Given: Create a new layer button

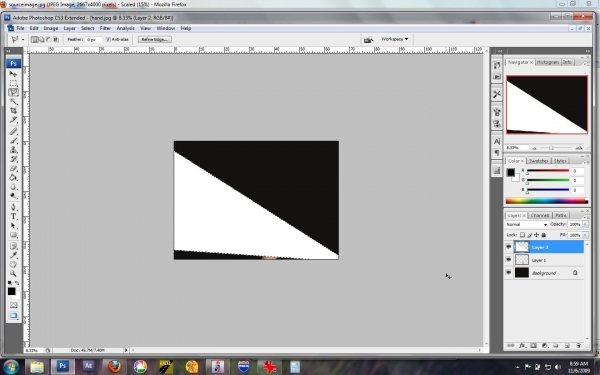Looking at the screenshot, I should [567, 346].
